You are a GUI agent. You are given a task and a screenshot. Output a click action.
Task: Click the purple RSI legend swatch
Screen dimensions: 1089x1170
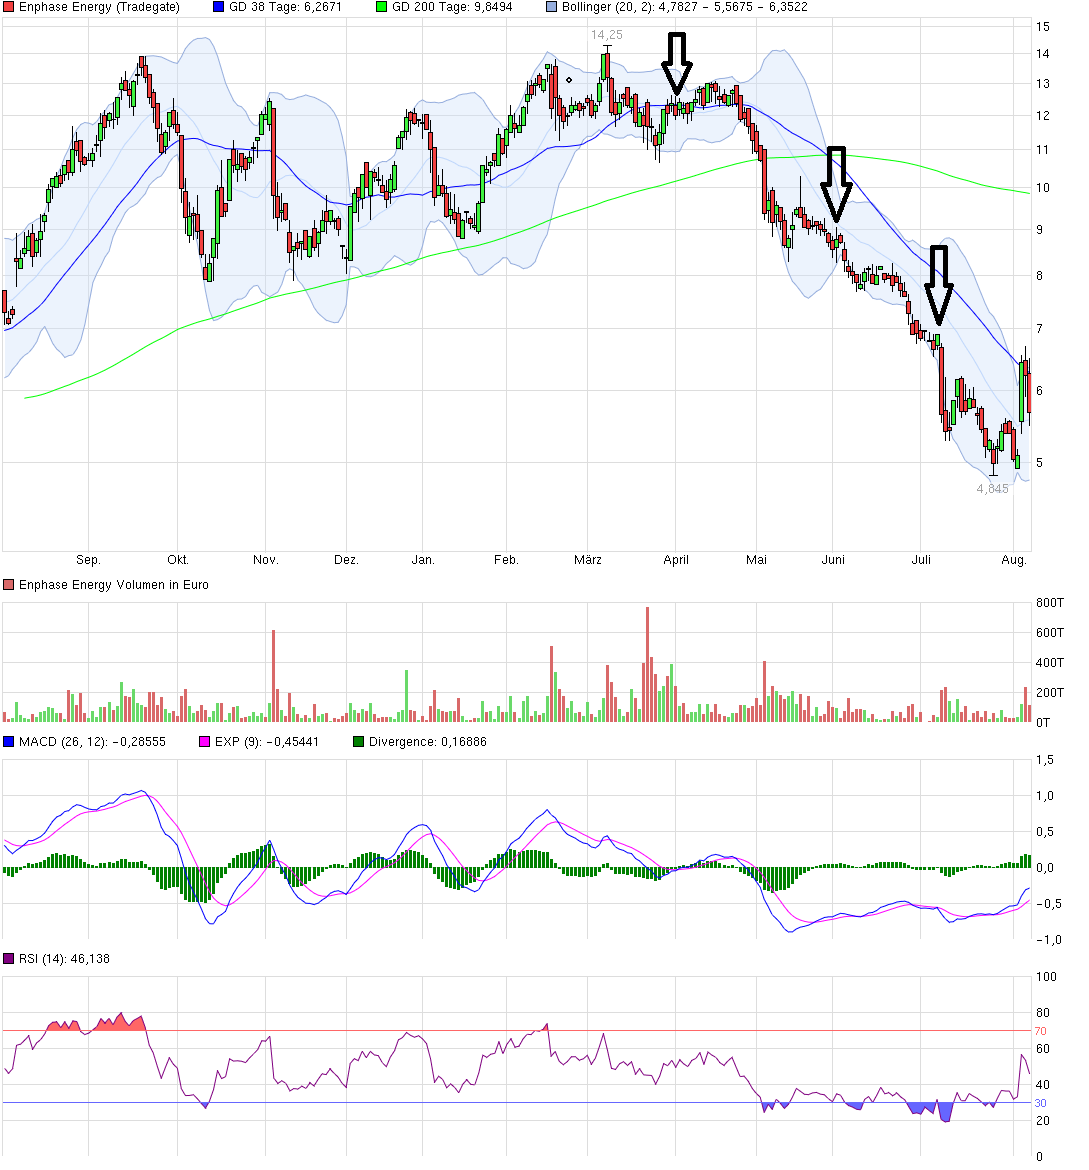tap(8, 959)
